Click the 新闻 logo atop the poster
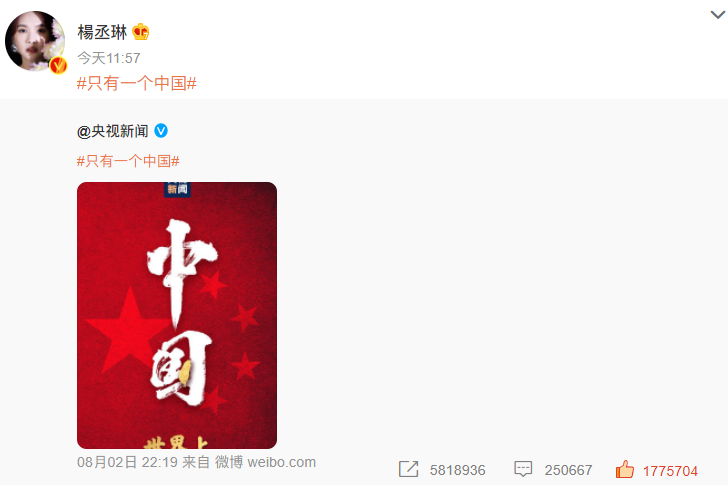The width and height of the screenshot is (728, 485). 177,189
